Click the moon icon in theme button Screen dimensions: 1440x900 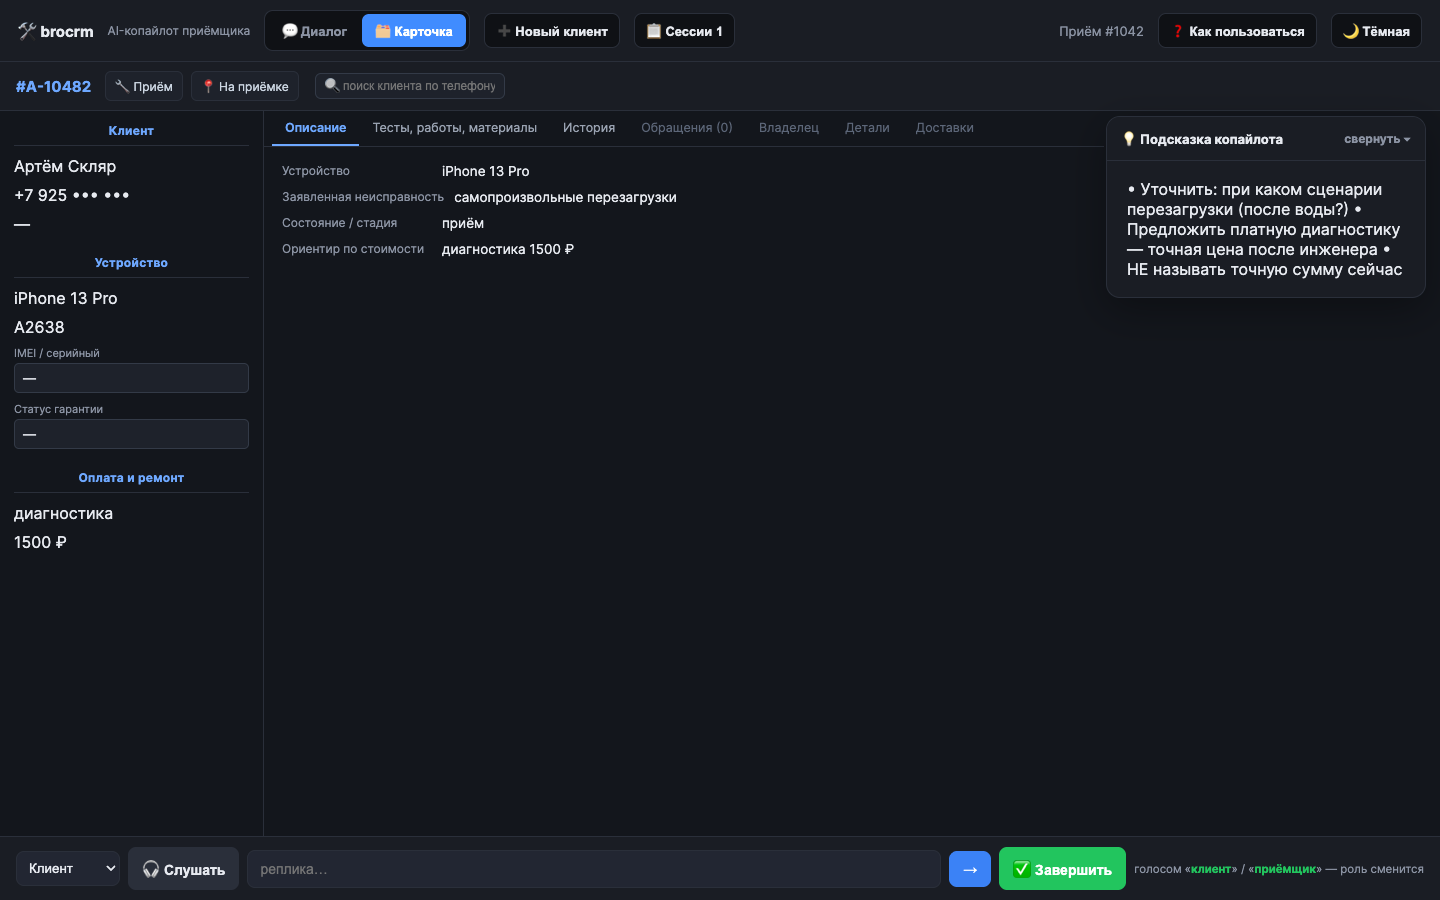click(x=1351, y=31)
